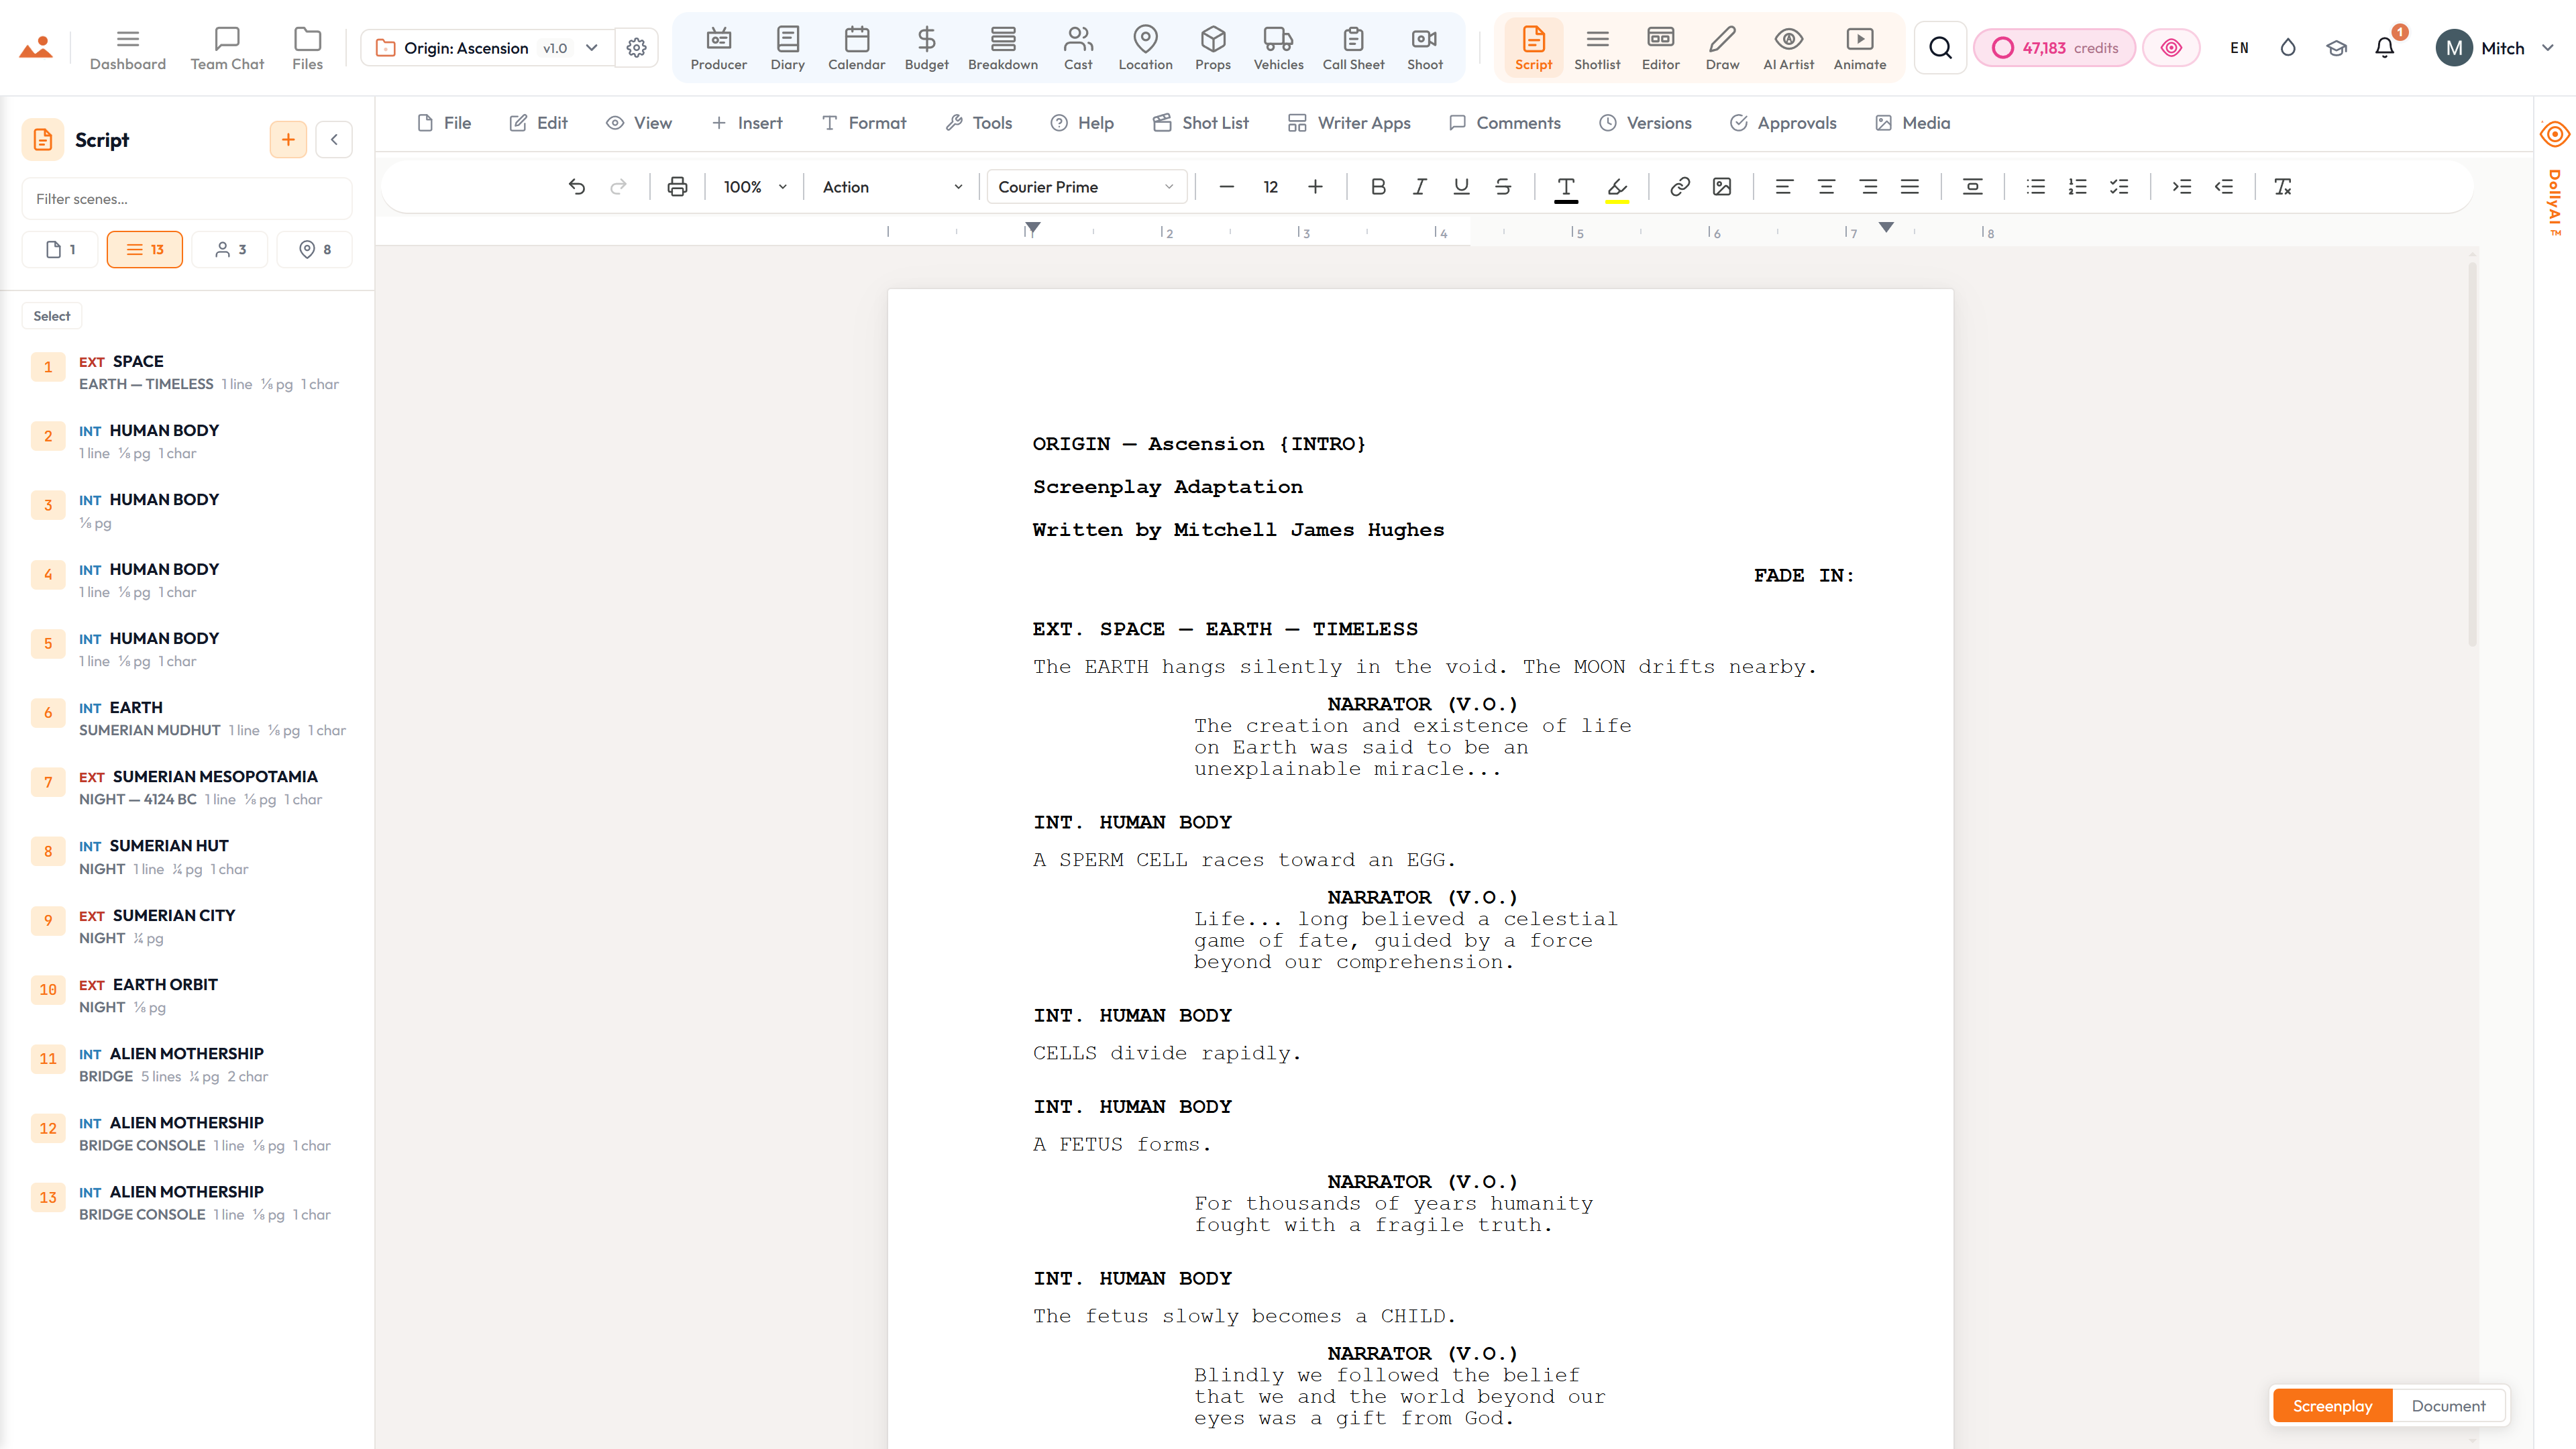2576x1449 pixels.
Task: Open the Versions tab
Action: (1645, 123)
